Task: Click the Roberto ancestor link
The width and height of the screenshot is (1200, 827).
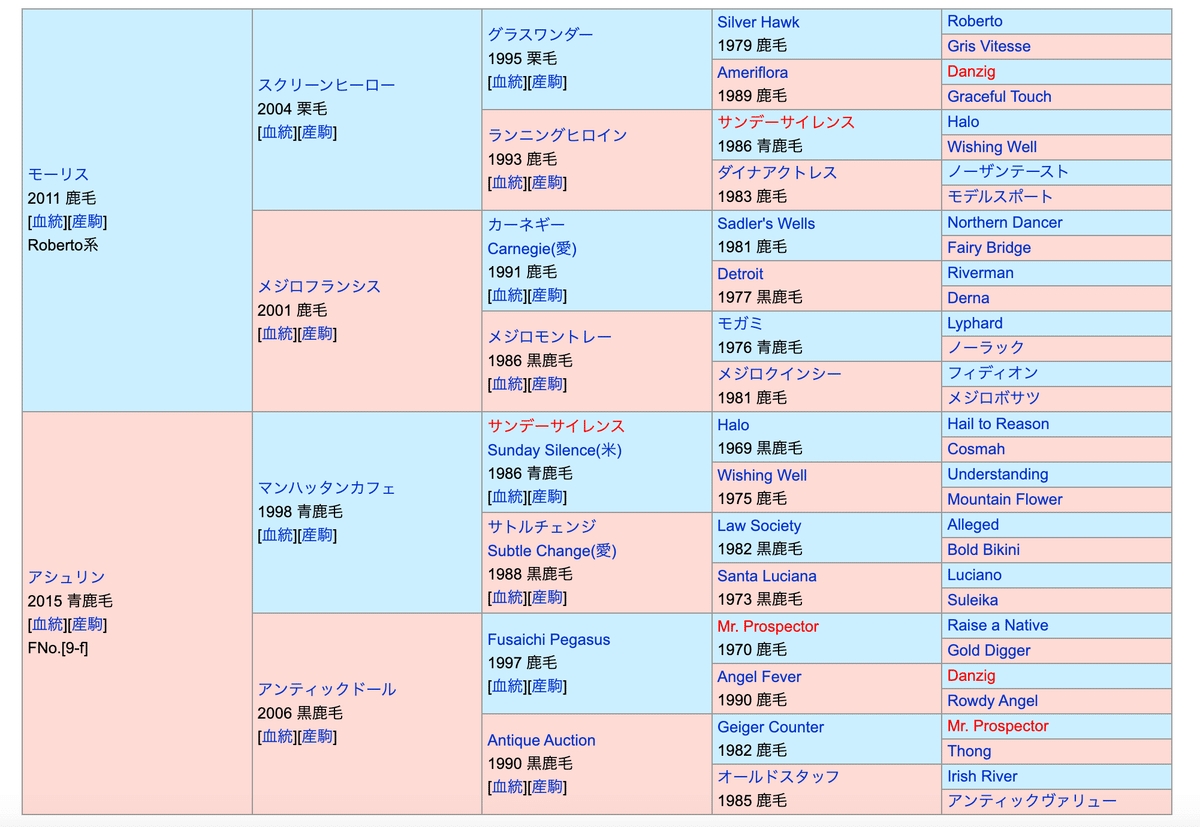Action: pyautogui.click(x=974, y=21)
